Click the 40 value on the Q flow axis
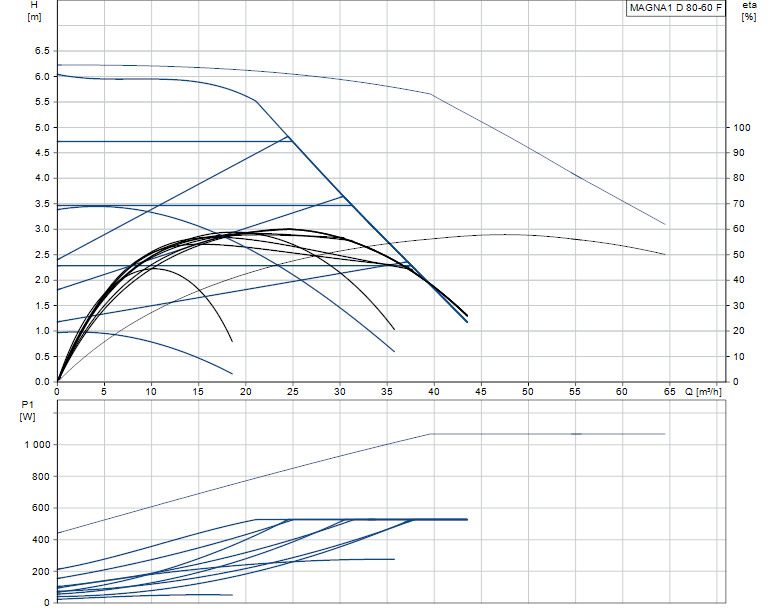The width and height of the screenshot is (774, 611). 433,392
